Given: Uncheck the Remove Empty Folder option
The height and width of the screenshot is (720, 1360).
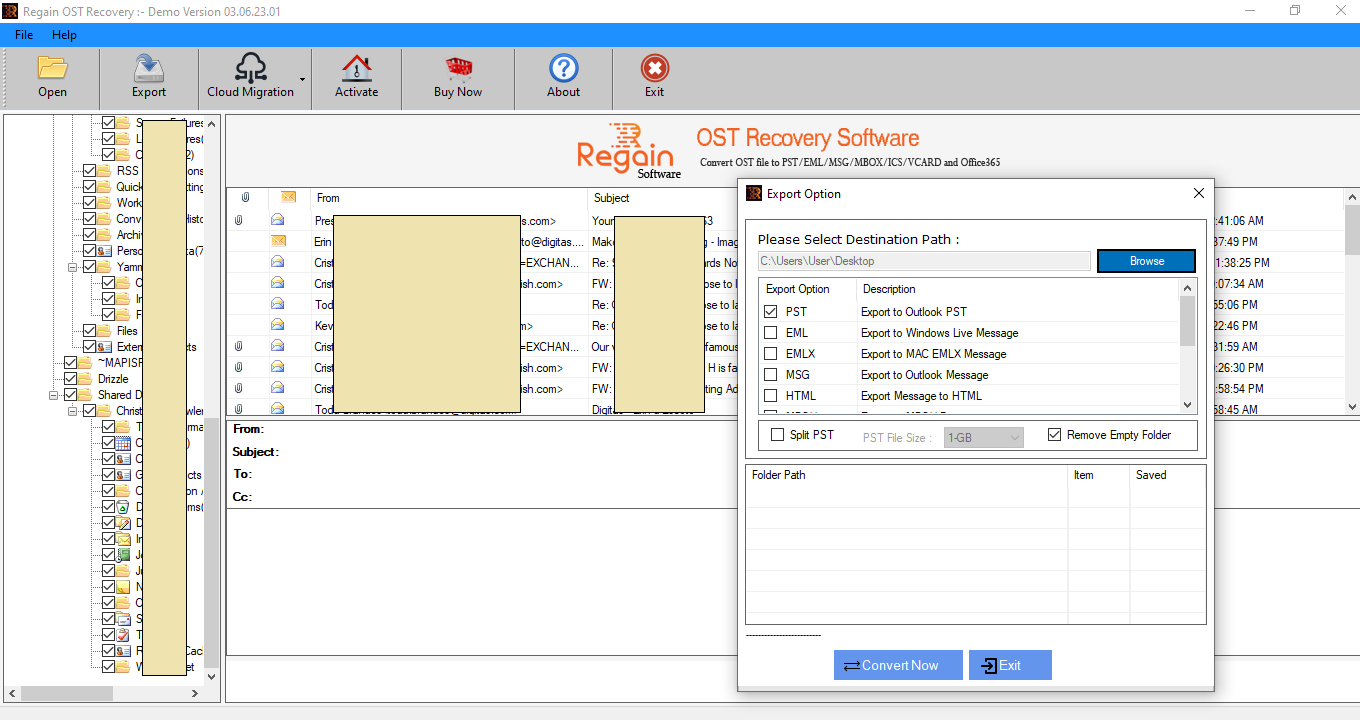Looking at the screenshot, I should click(1055, 433).
